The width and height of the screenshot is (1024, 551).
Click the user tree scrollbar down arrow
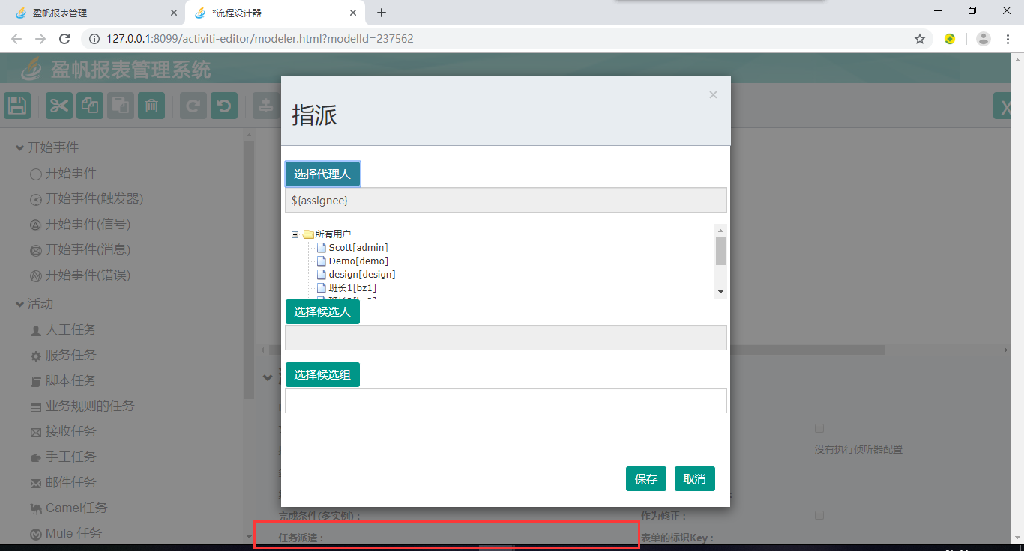tap(720, 291)
